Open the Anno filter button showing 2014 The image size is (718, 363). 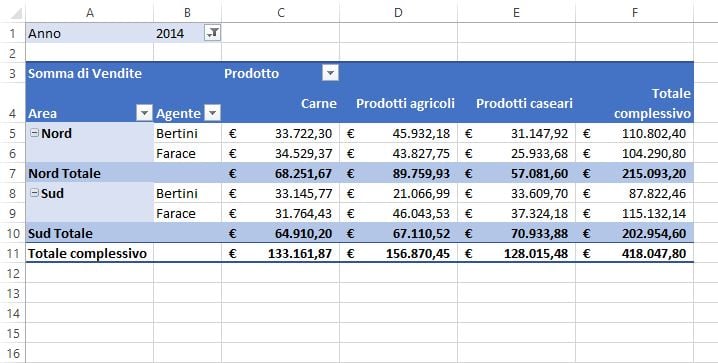pos(212,33)
